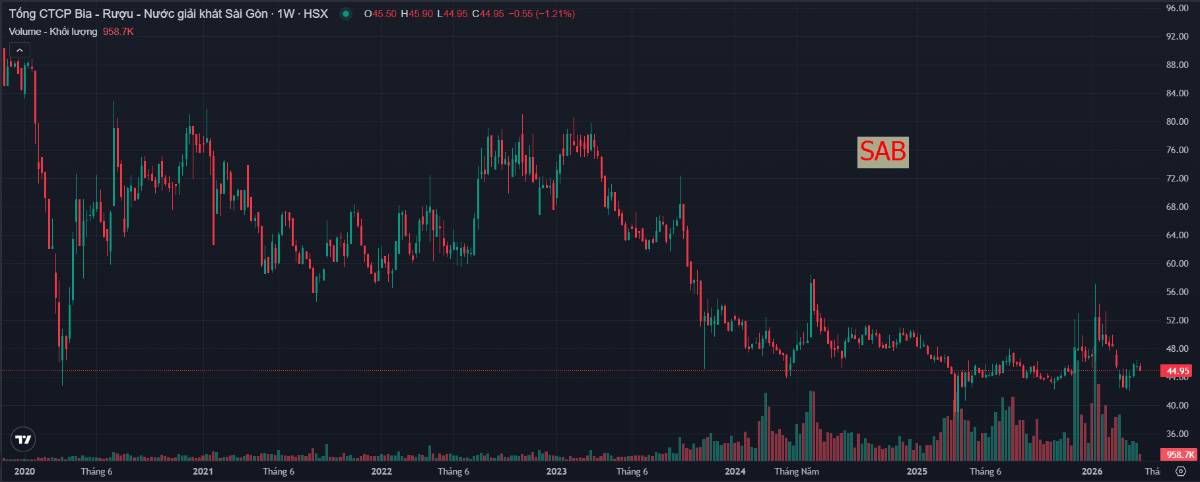Open chart settings gear icon
Image resolution: width=1200 pixels, height=482 pixels.
1180,471
